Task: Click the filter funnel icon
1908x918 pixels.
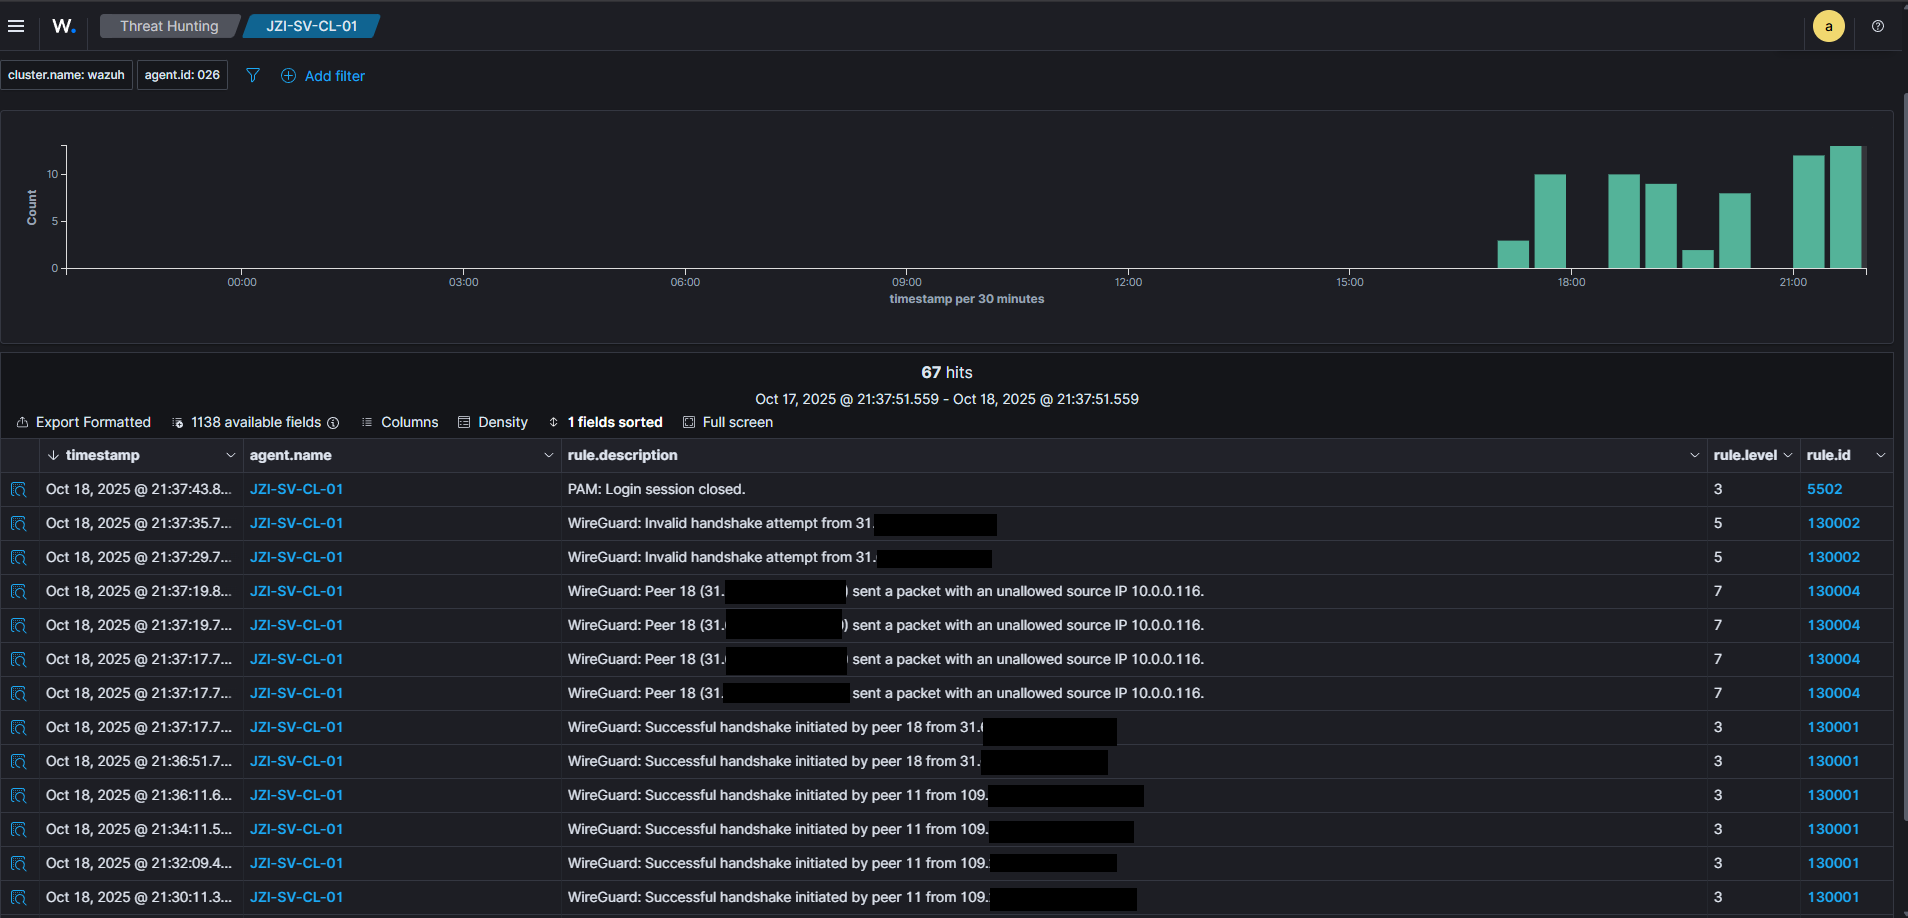Action: pyautogui.click(x=253, y=75)
